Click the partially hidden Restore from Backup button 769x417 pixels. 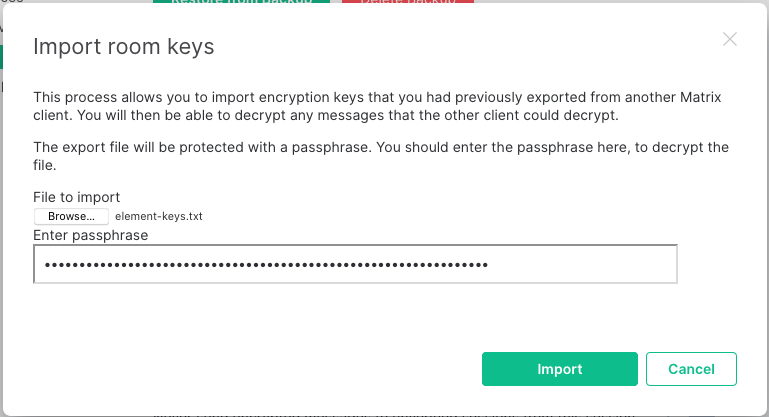click(x=241, y=1)
